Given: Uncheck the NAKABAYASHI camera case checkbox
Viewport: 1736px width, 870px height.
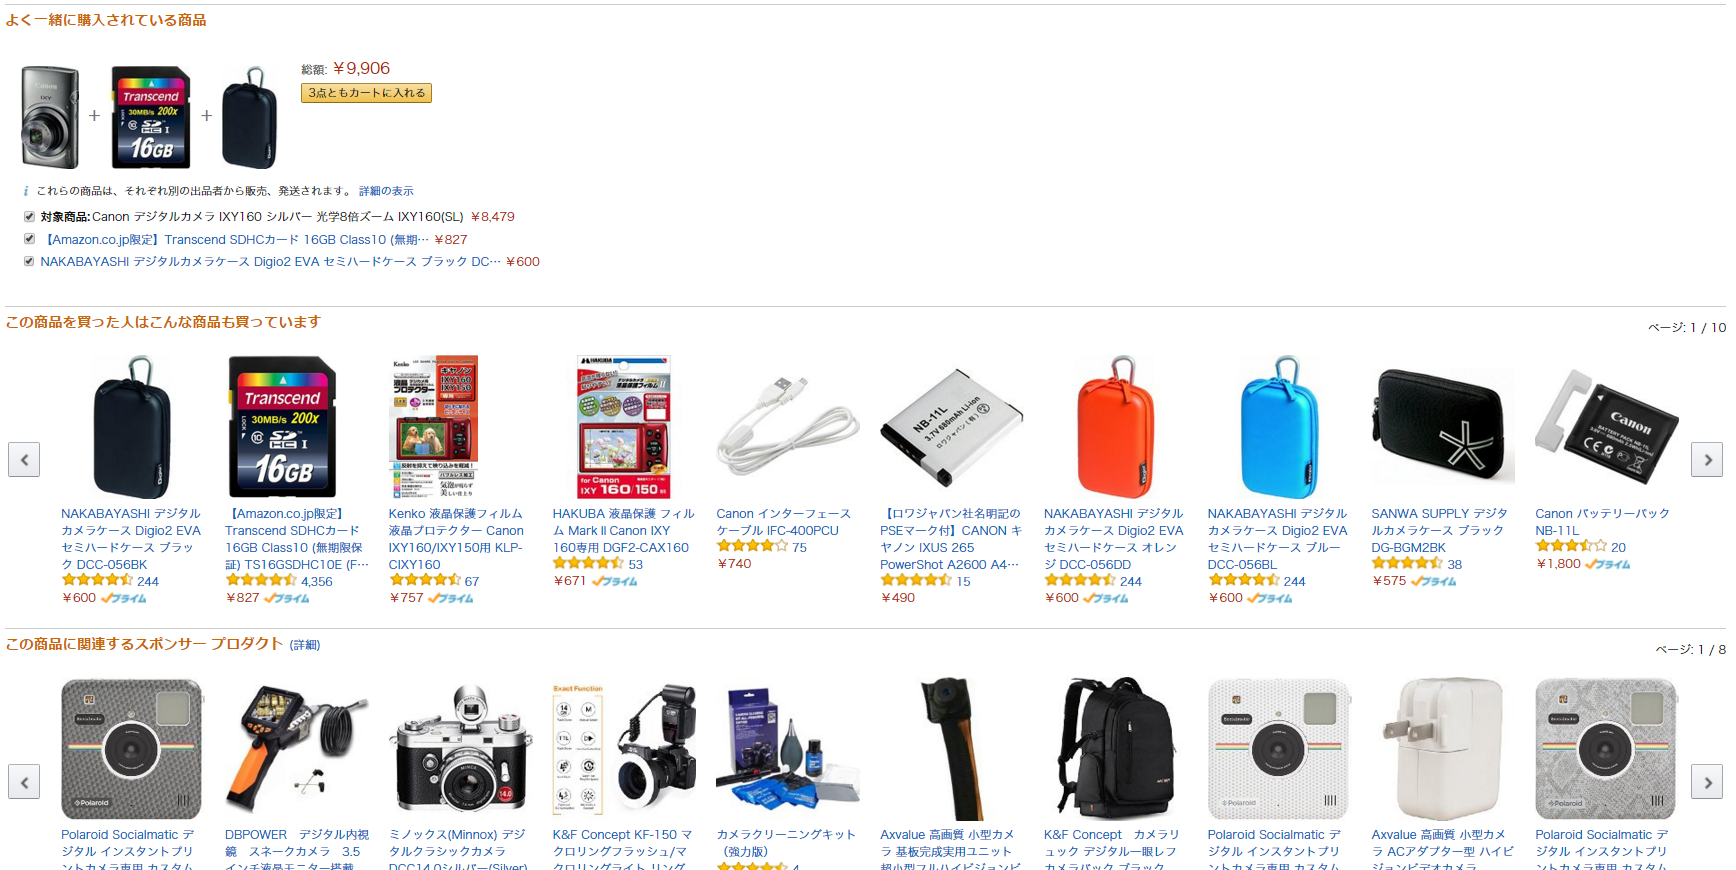Looking at the screenshot, I should pos(29,261).
